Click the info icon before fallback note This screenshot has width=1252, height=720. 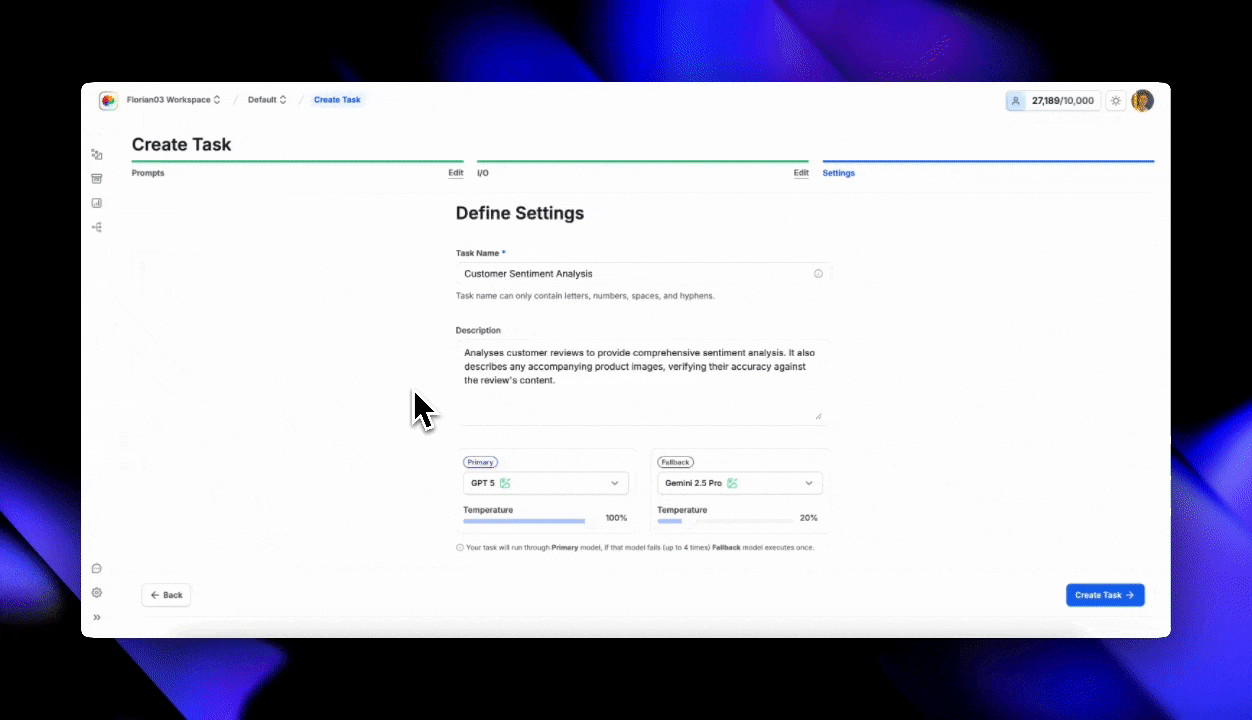460,548
